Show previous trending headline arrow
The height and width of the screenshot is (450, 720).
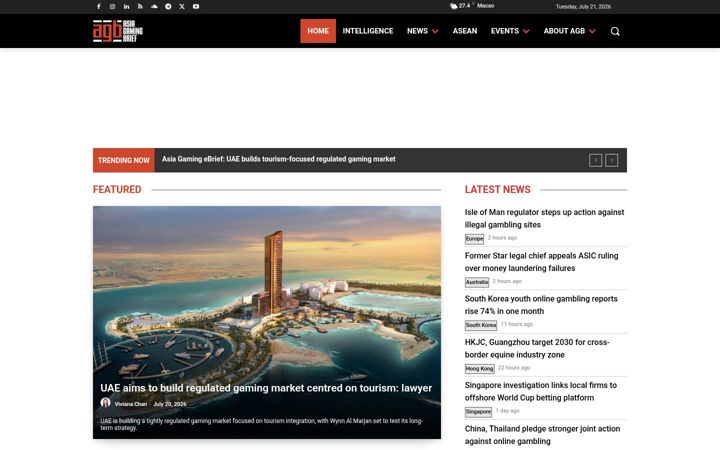[x=596, y=160]
